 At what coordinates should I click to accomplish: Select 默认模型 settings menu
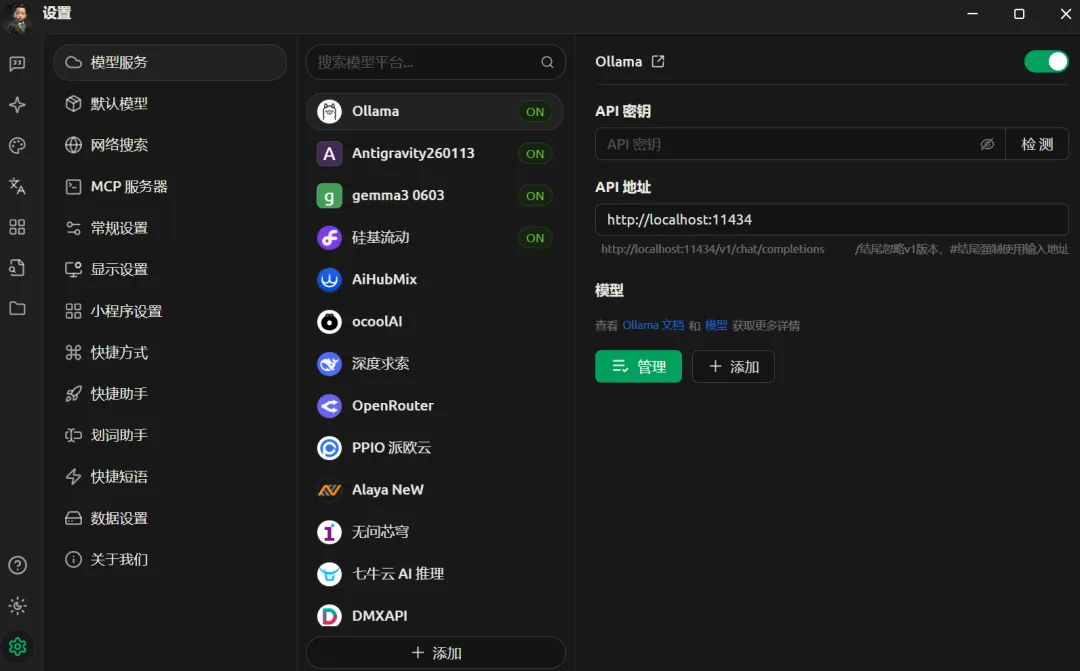click(x=170, y=103)
